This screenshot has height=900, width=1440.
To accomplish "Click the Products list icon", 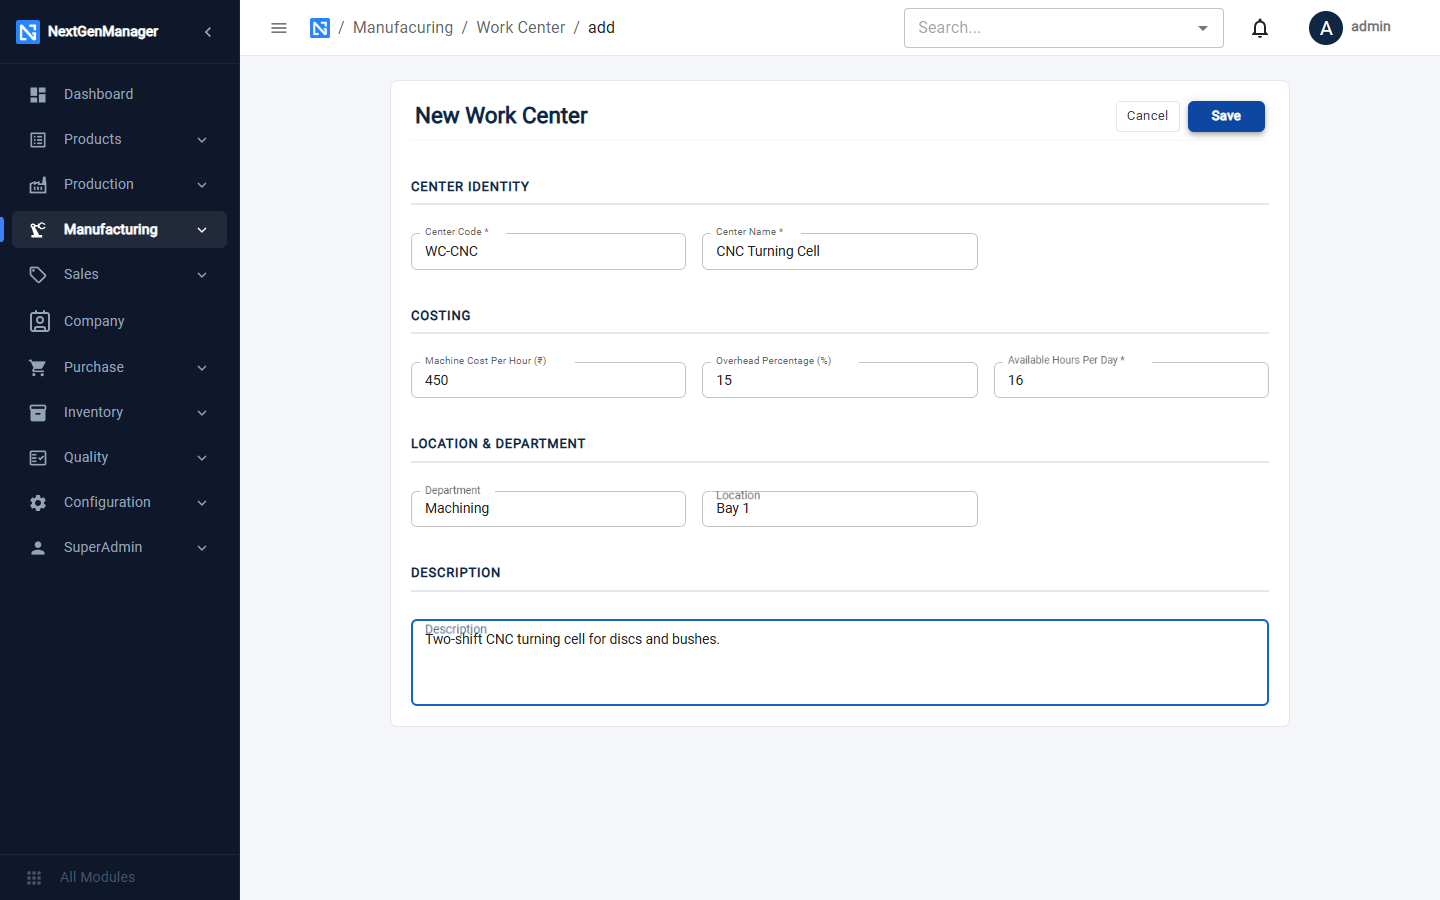I will point(38,140).
